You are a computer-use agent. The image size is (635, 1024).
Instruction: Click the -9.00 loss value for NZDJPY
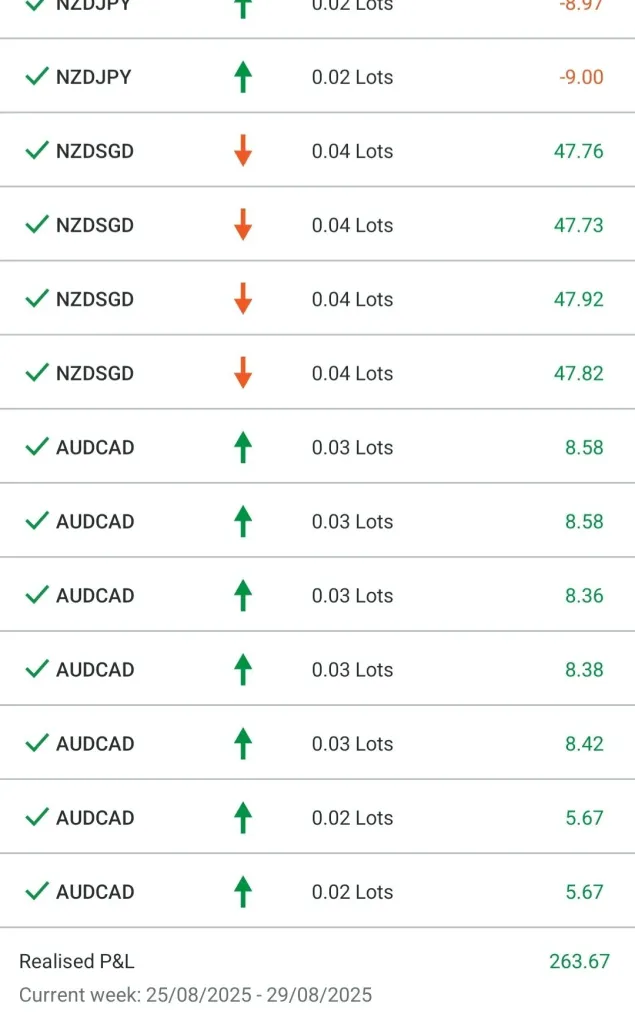(579, 77)
